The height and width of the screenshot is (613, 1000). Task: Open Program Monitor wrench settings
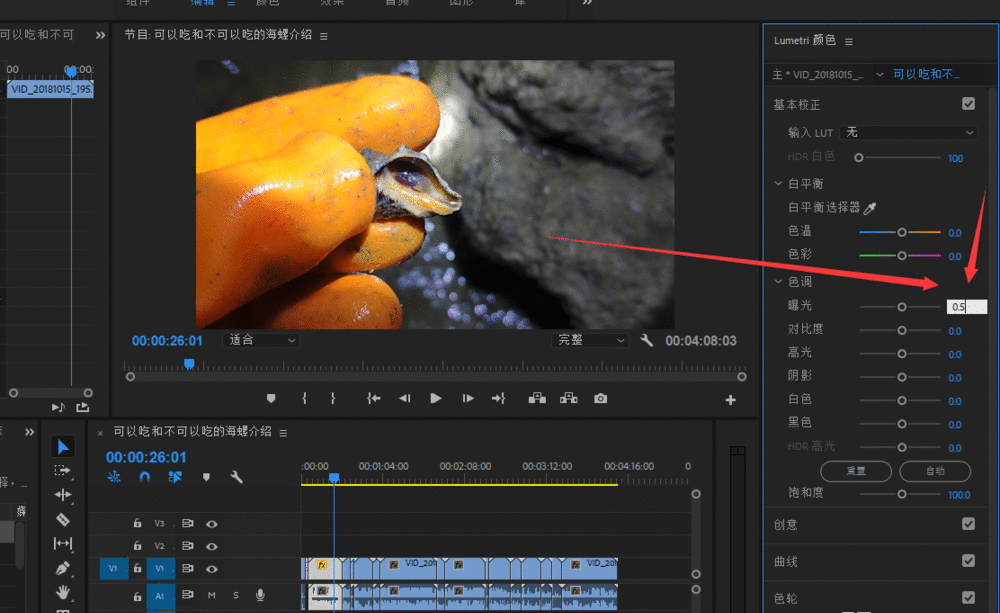point(647,340)
